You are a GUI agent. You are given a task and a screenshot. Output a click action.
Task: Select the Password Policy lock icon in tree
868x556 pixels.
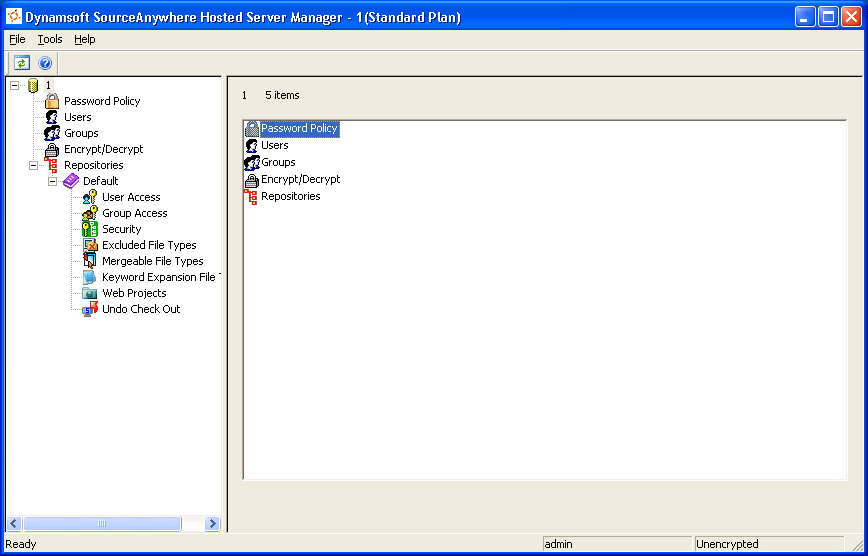click(x=52, y=101)
